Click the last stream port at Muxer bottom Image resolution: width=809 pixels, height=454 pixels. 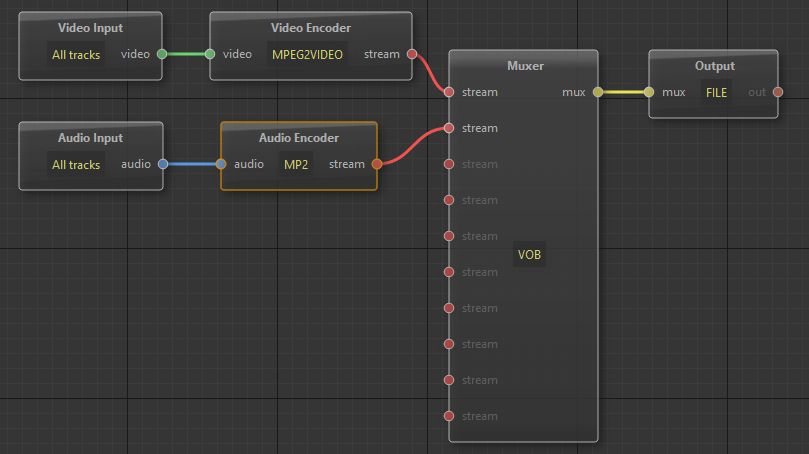pyautogui.click(x=449, y=416)
